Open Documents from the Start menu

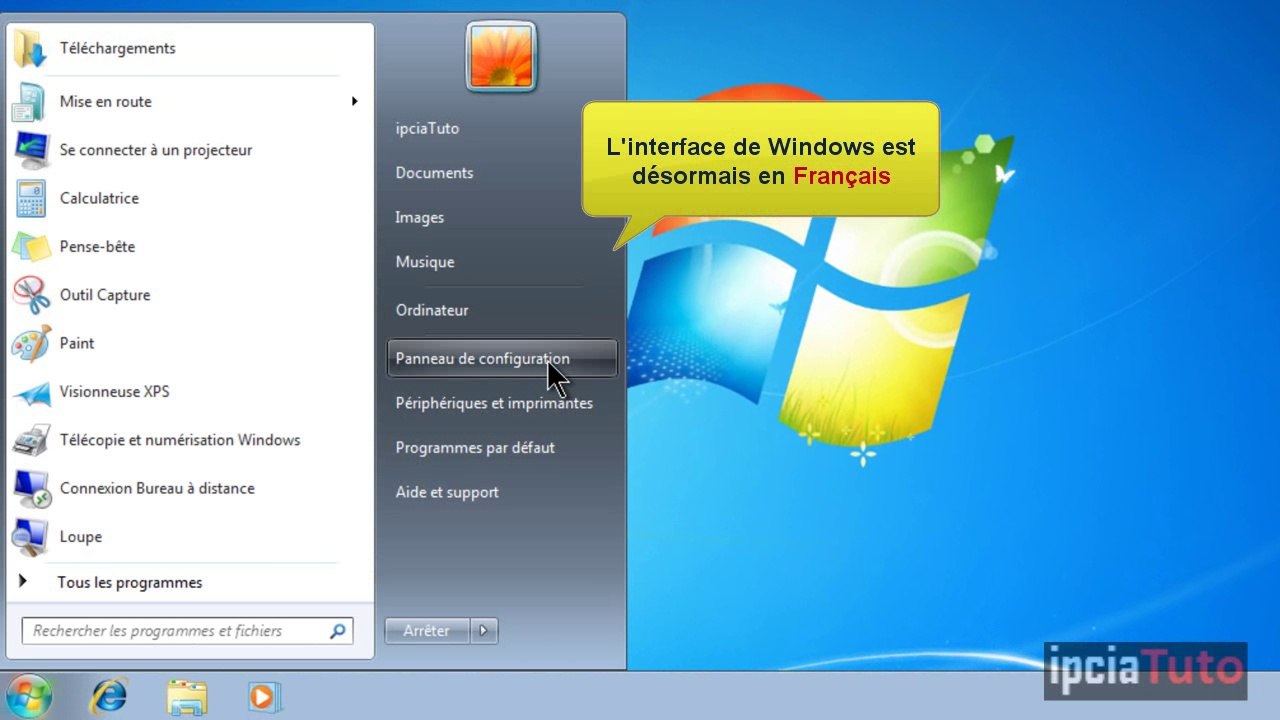[434, 173]
